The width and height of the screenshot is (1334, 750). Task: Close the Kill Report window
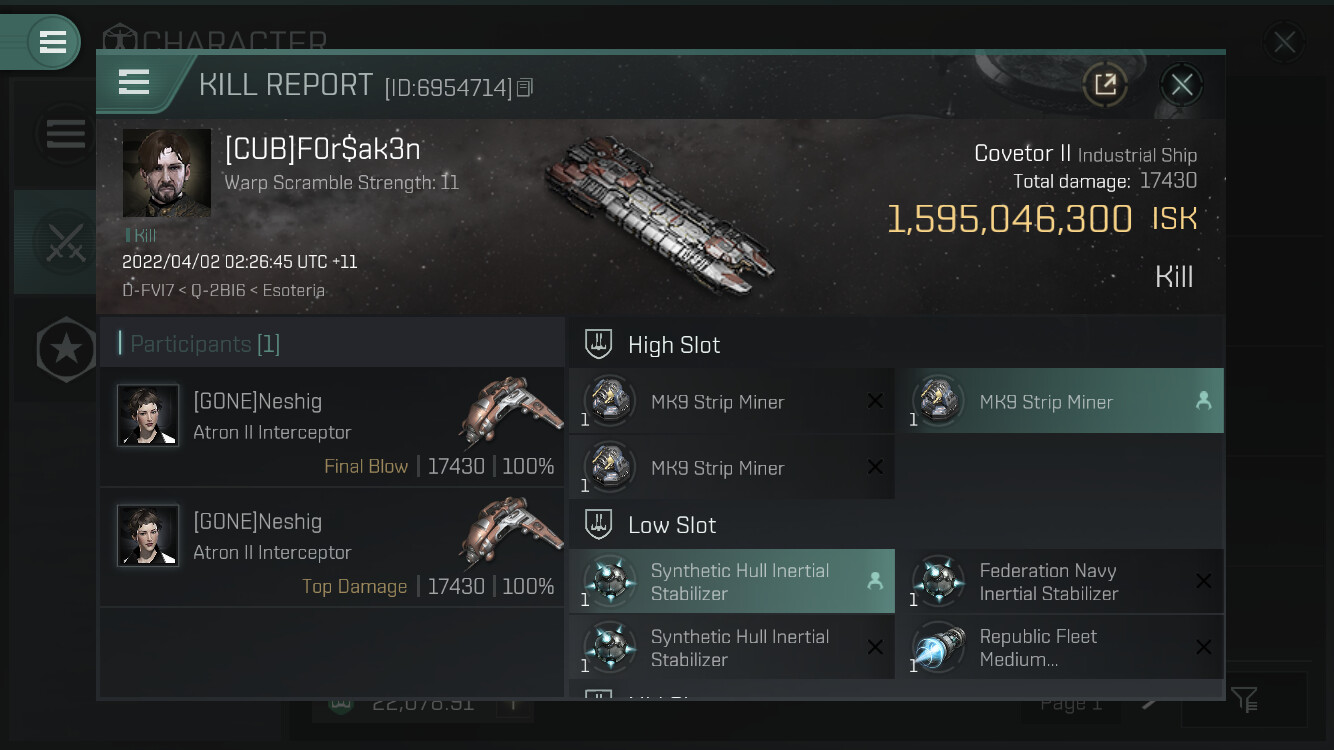[x=1181, y=85]
